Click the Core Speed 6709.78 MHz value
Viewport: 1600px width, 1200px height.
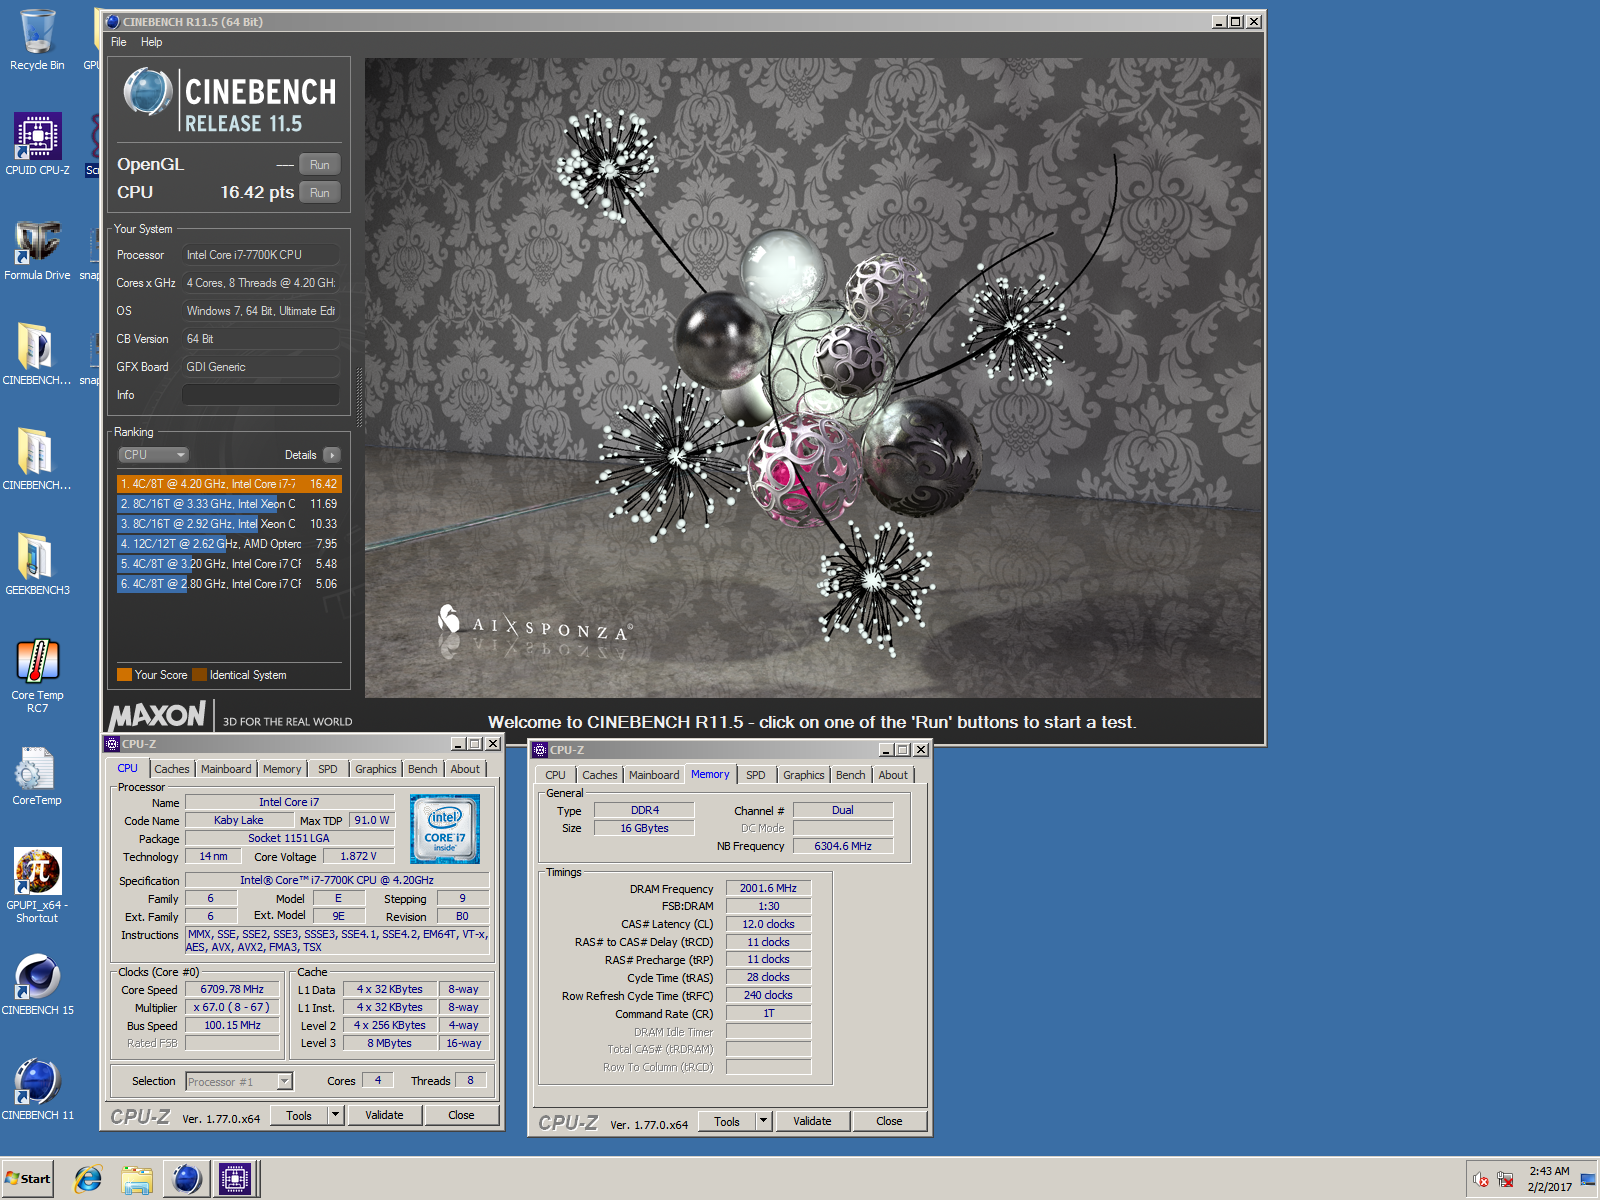[x=232, y=989]
